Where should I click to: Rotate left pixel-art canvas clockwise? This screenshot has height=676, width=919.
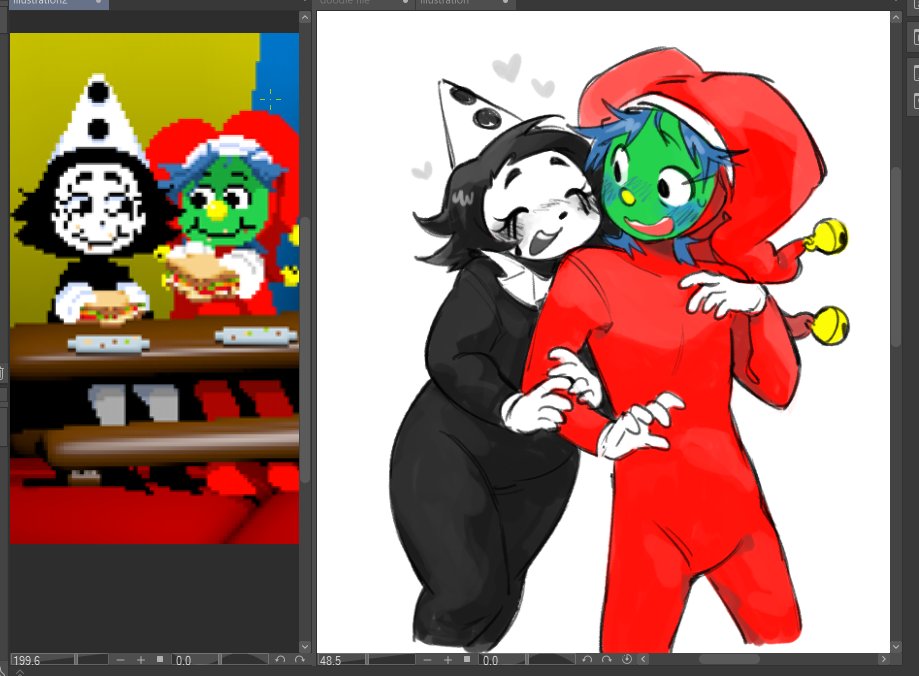click(x=299, y=660)
